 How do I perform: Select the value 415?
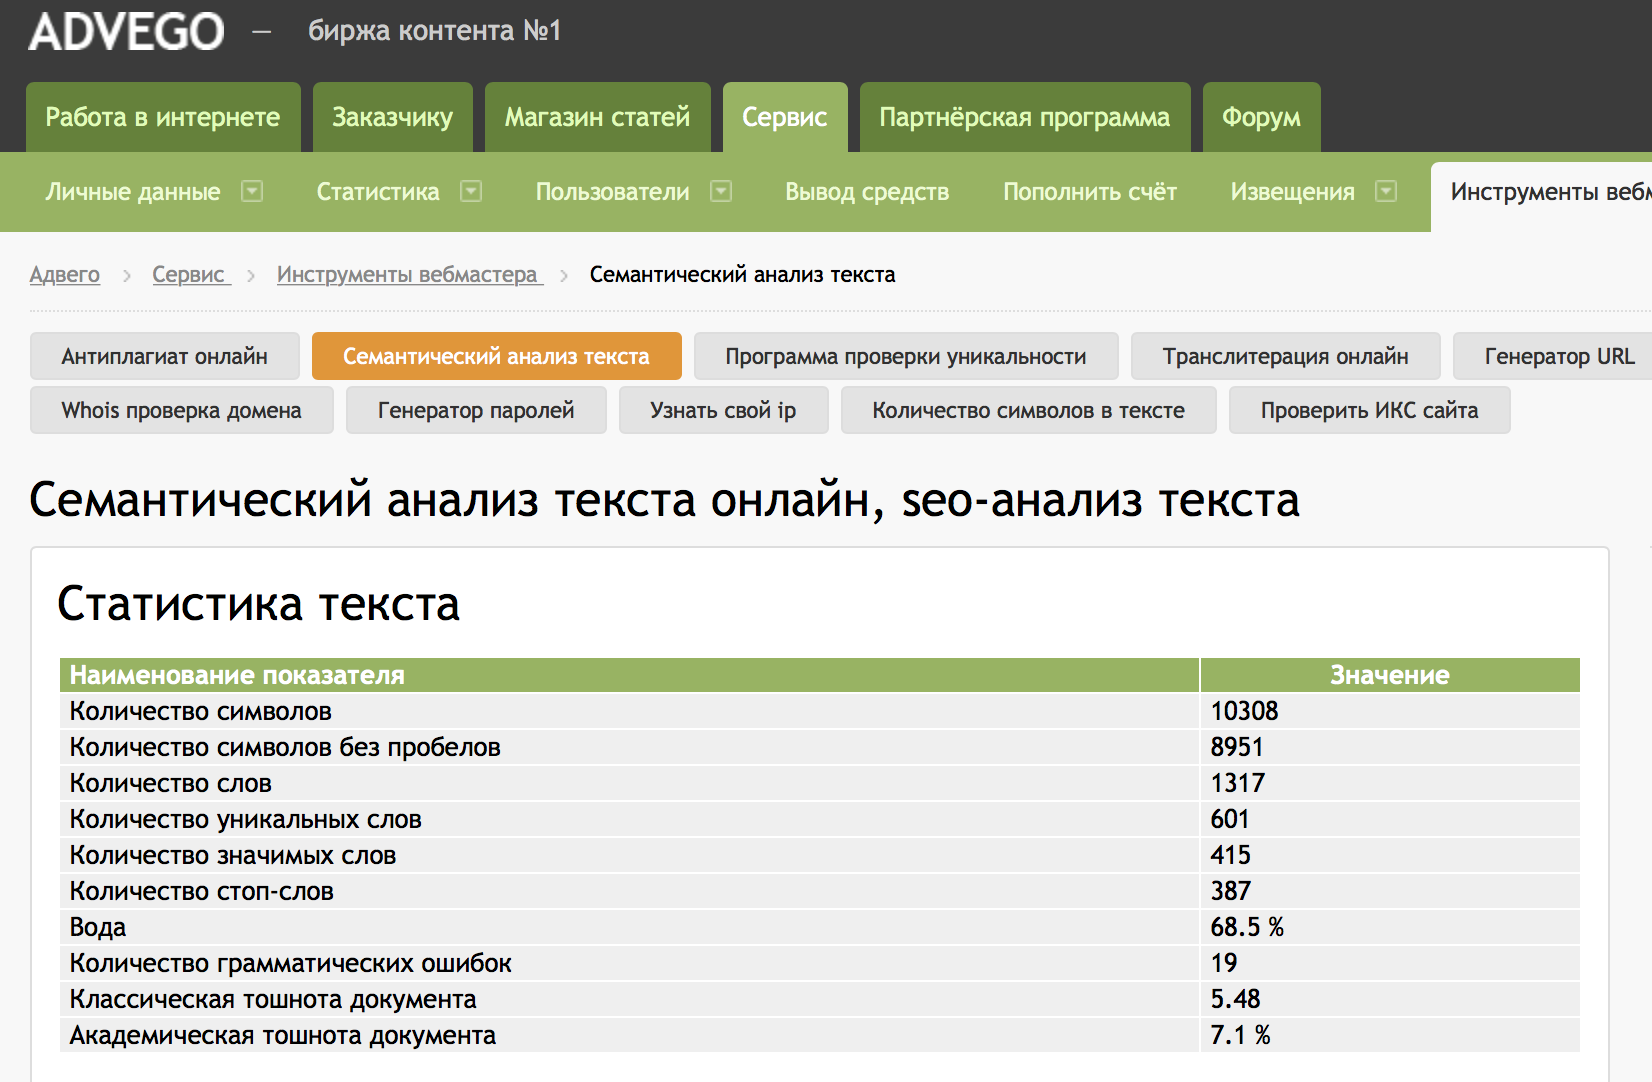(x=1230, y=855)
